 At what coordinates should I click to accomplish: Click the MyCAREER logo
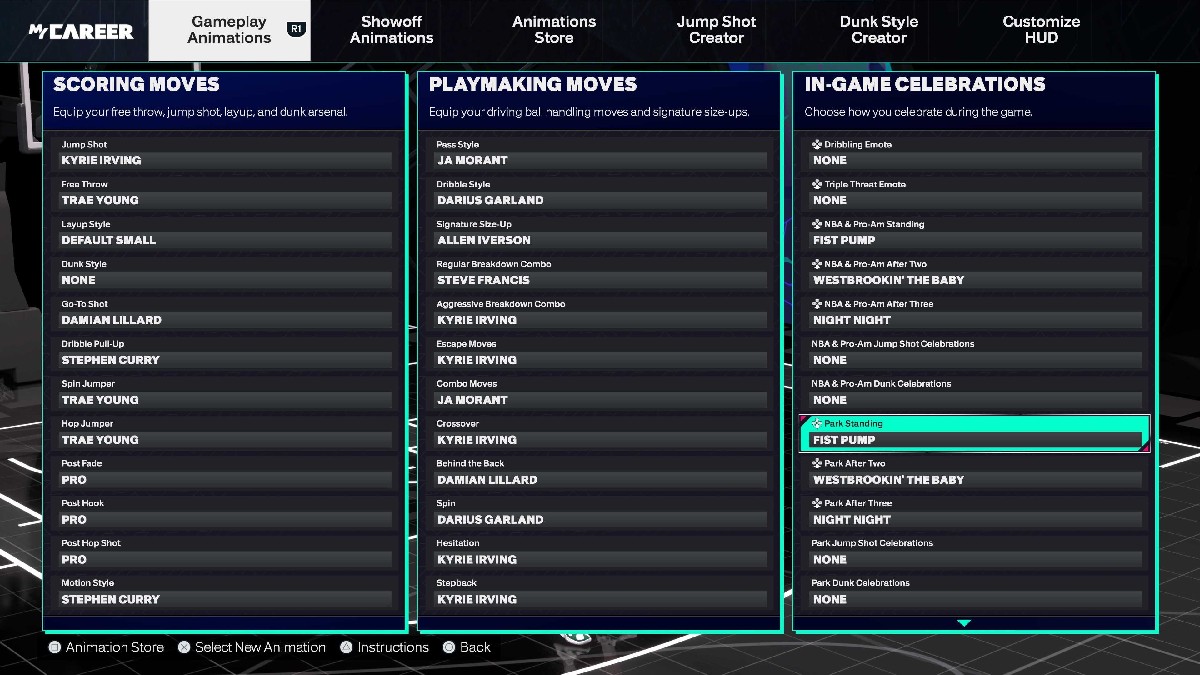[81, 31]
